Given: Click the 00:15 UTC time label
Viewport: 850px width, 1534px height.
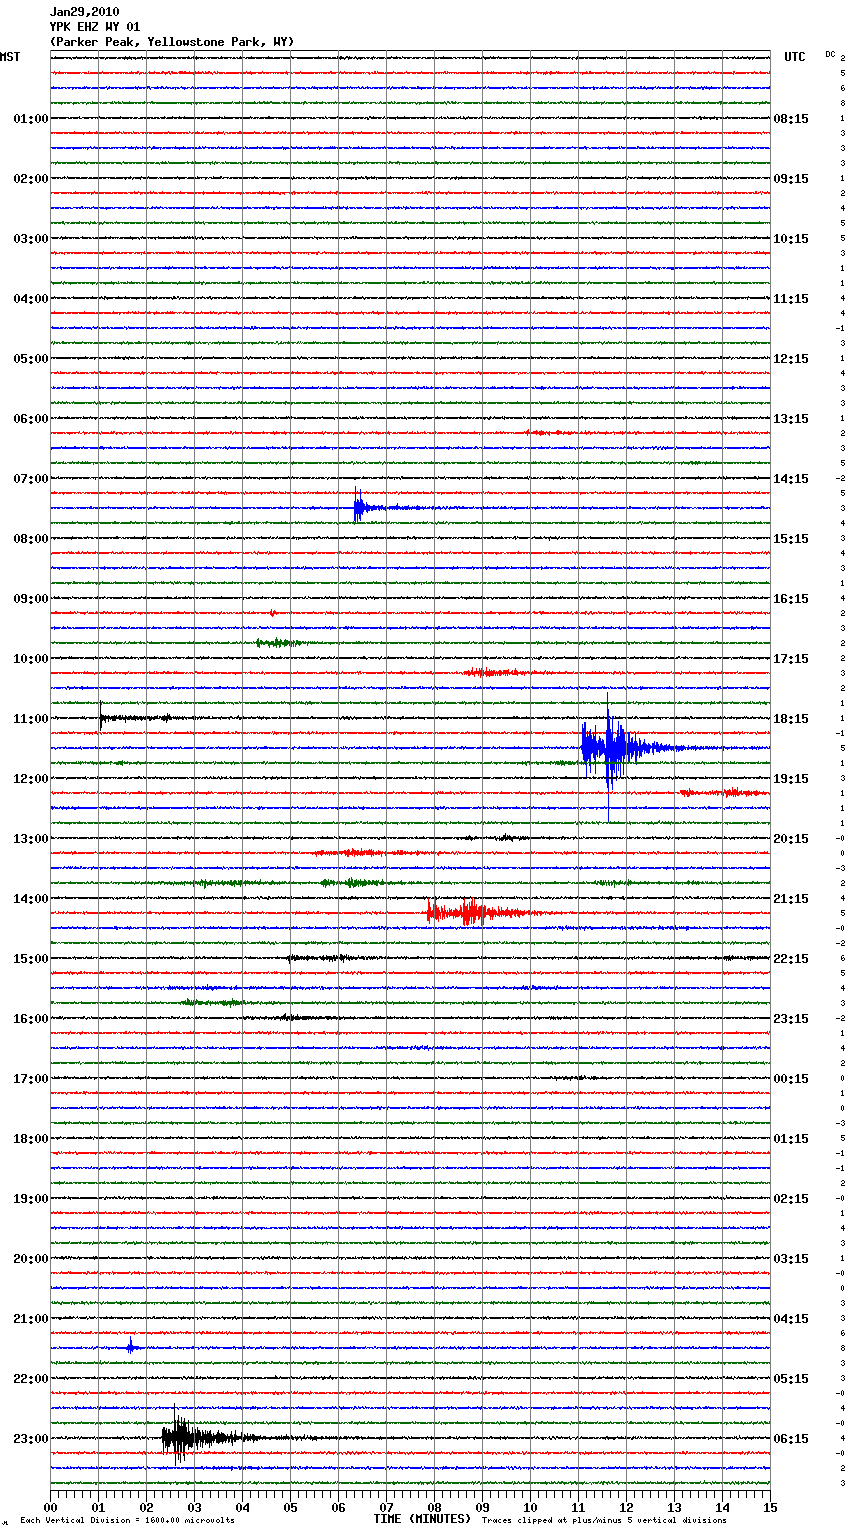Looking at the screenshot, I should [791, 1078].
